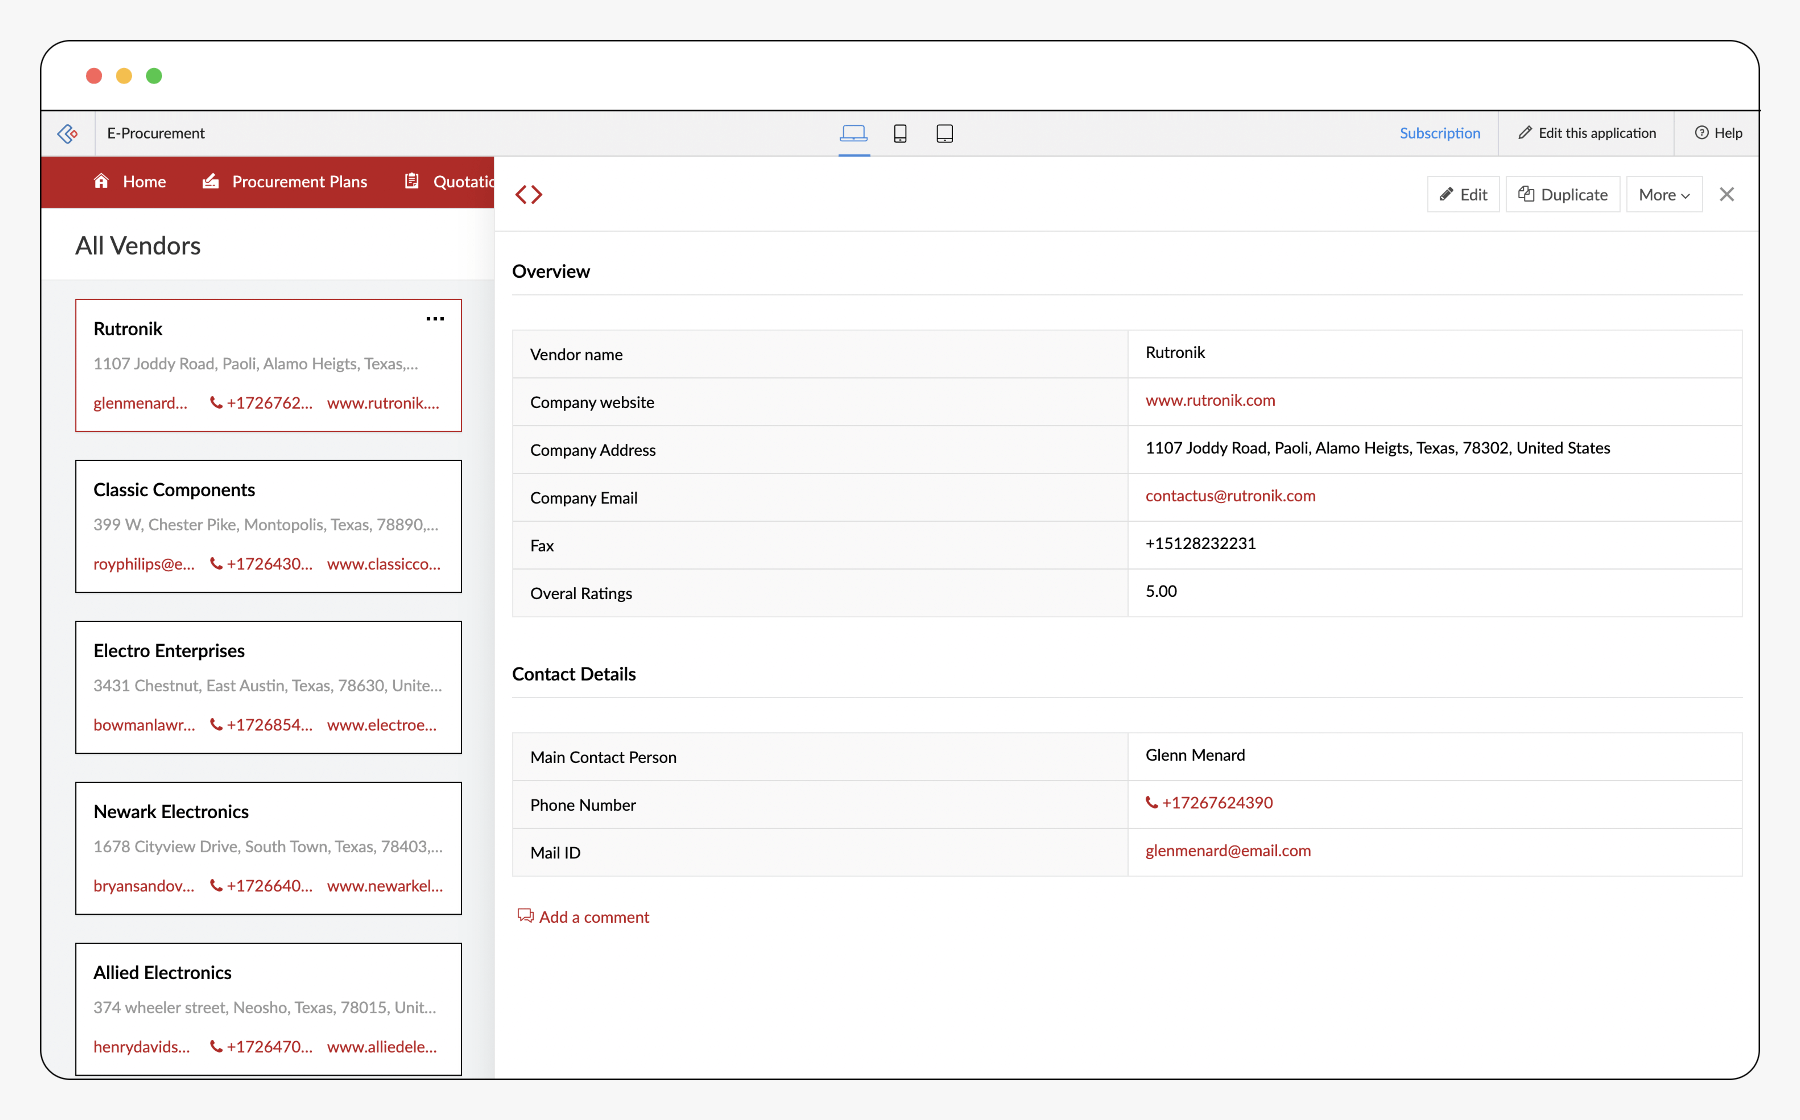Click the comment bubble icon

(x=526, y=916)
